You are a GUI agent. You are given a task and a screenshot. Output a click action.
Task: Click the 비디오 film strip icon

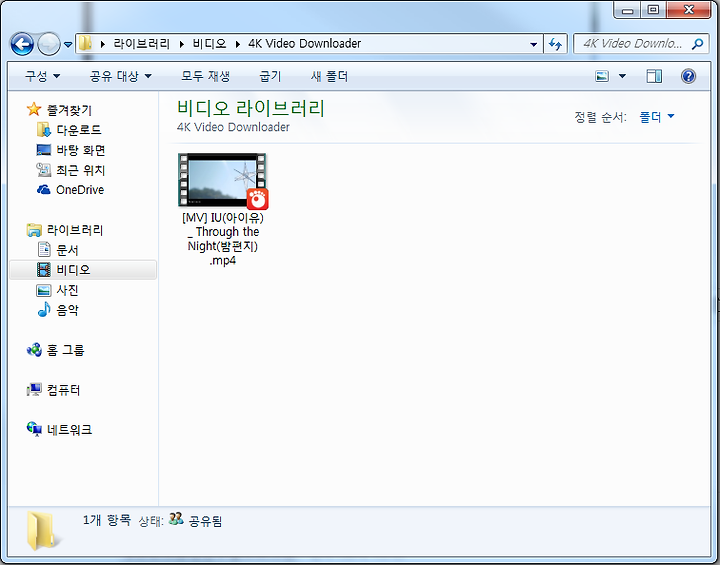(44, 270)
